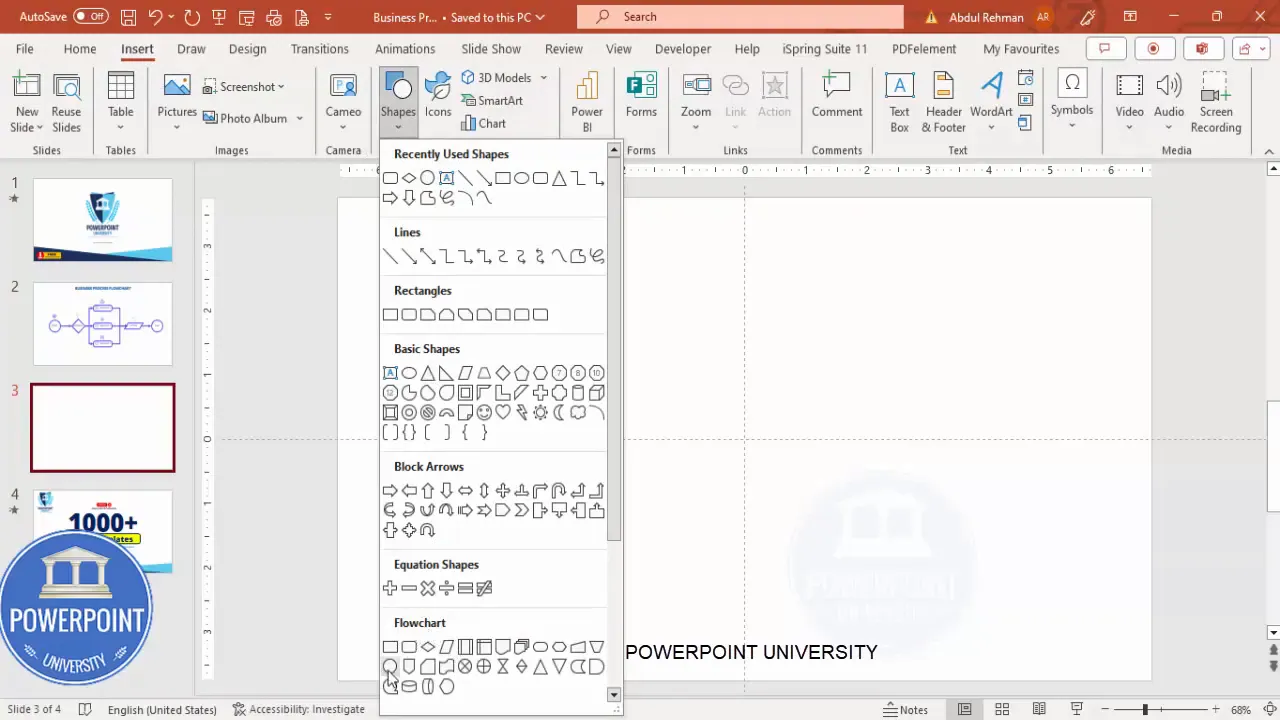Select the Left-Right Arrow block arrow
Screen dimensions: 1280x720
465,491
